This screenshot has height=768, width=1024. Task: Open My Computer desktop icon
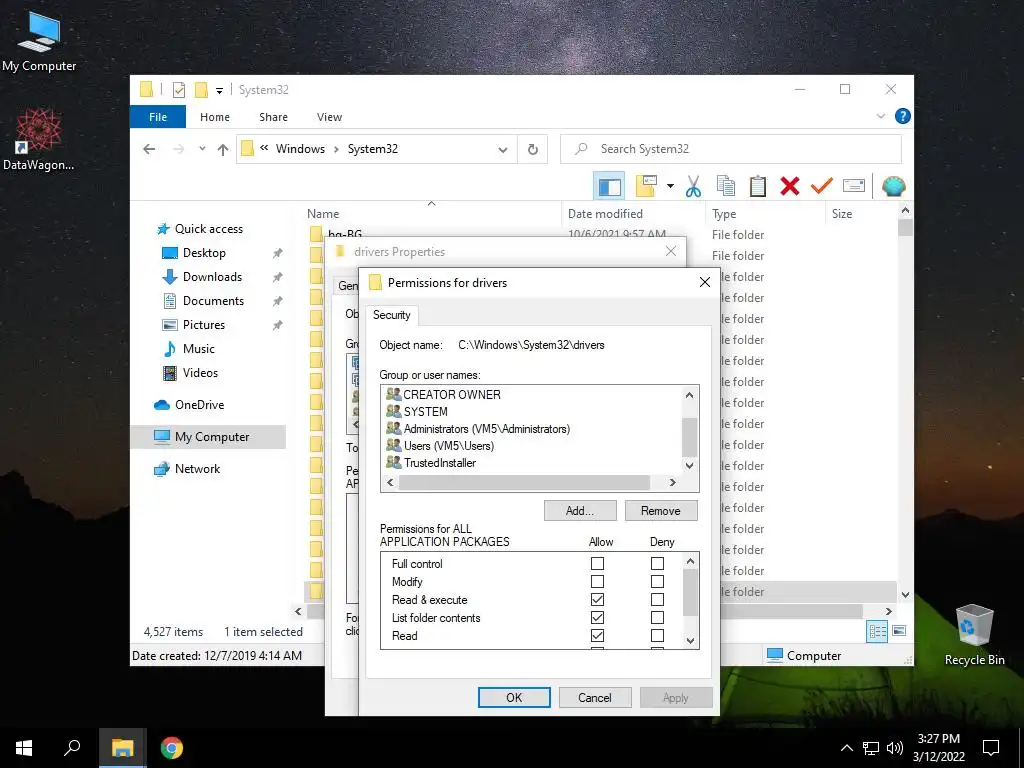[x=39, y=40]
